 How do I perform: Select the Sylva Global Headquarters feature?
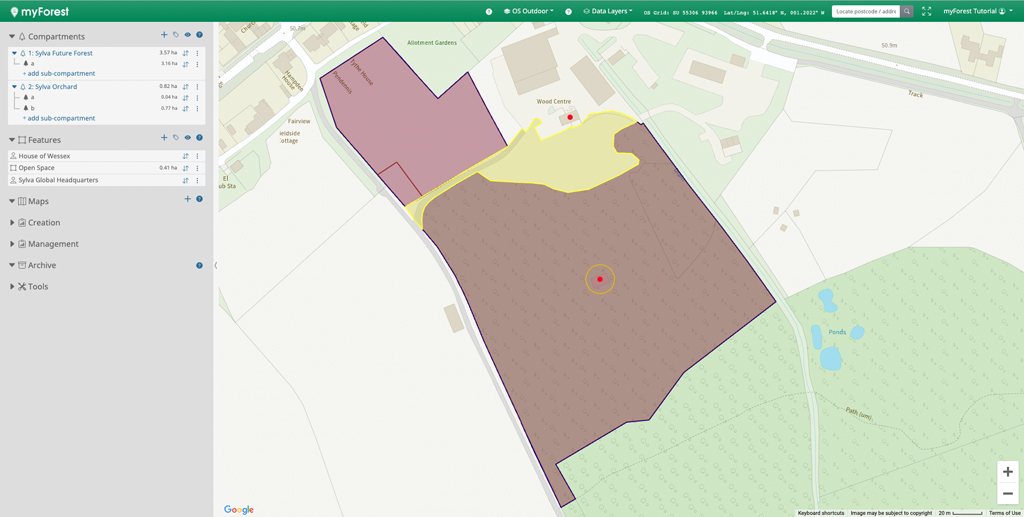[58, 180]
